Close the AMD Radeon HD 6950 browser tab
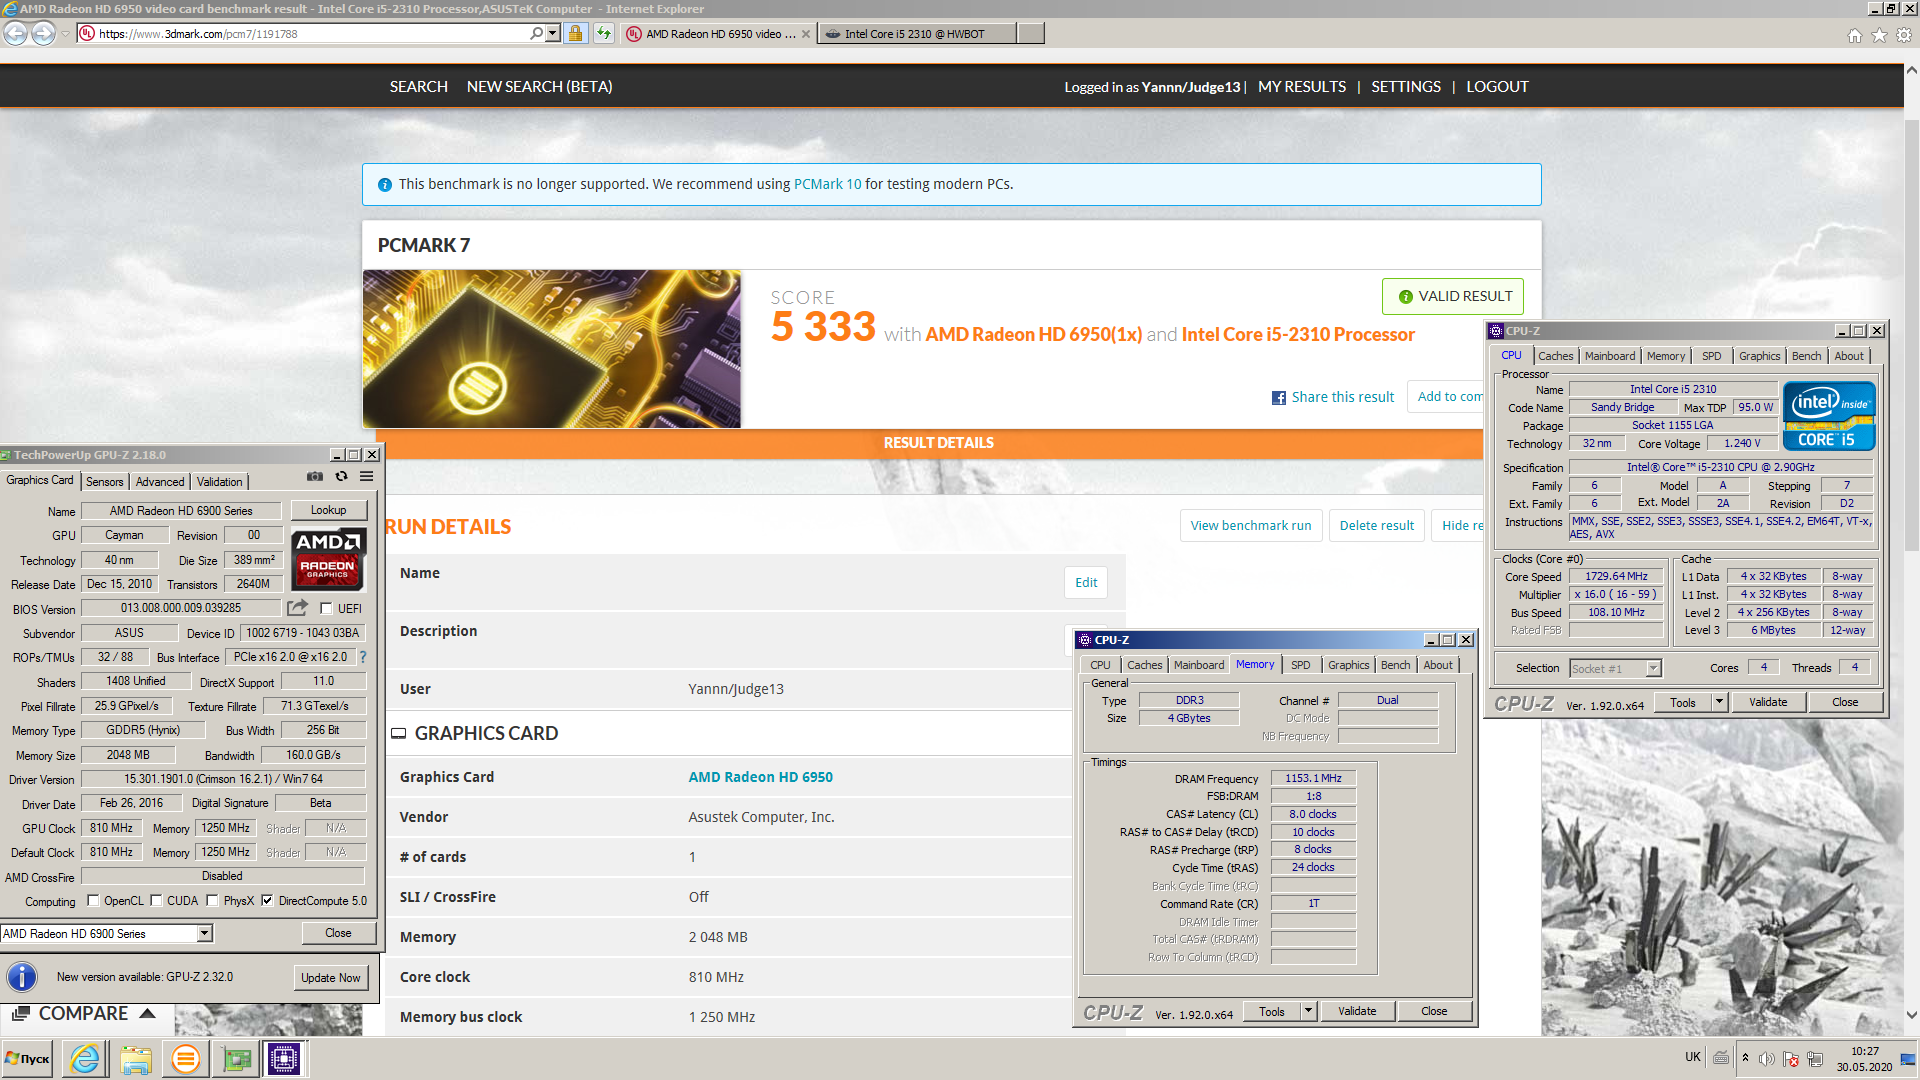 [x=806, y=34]
